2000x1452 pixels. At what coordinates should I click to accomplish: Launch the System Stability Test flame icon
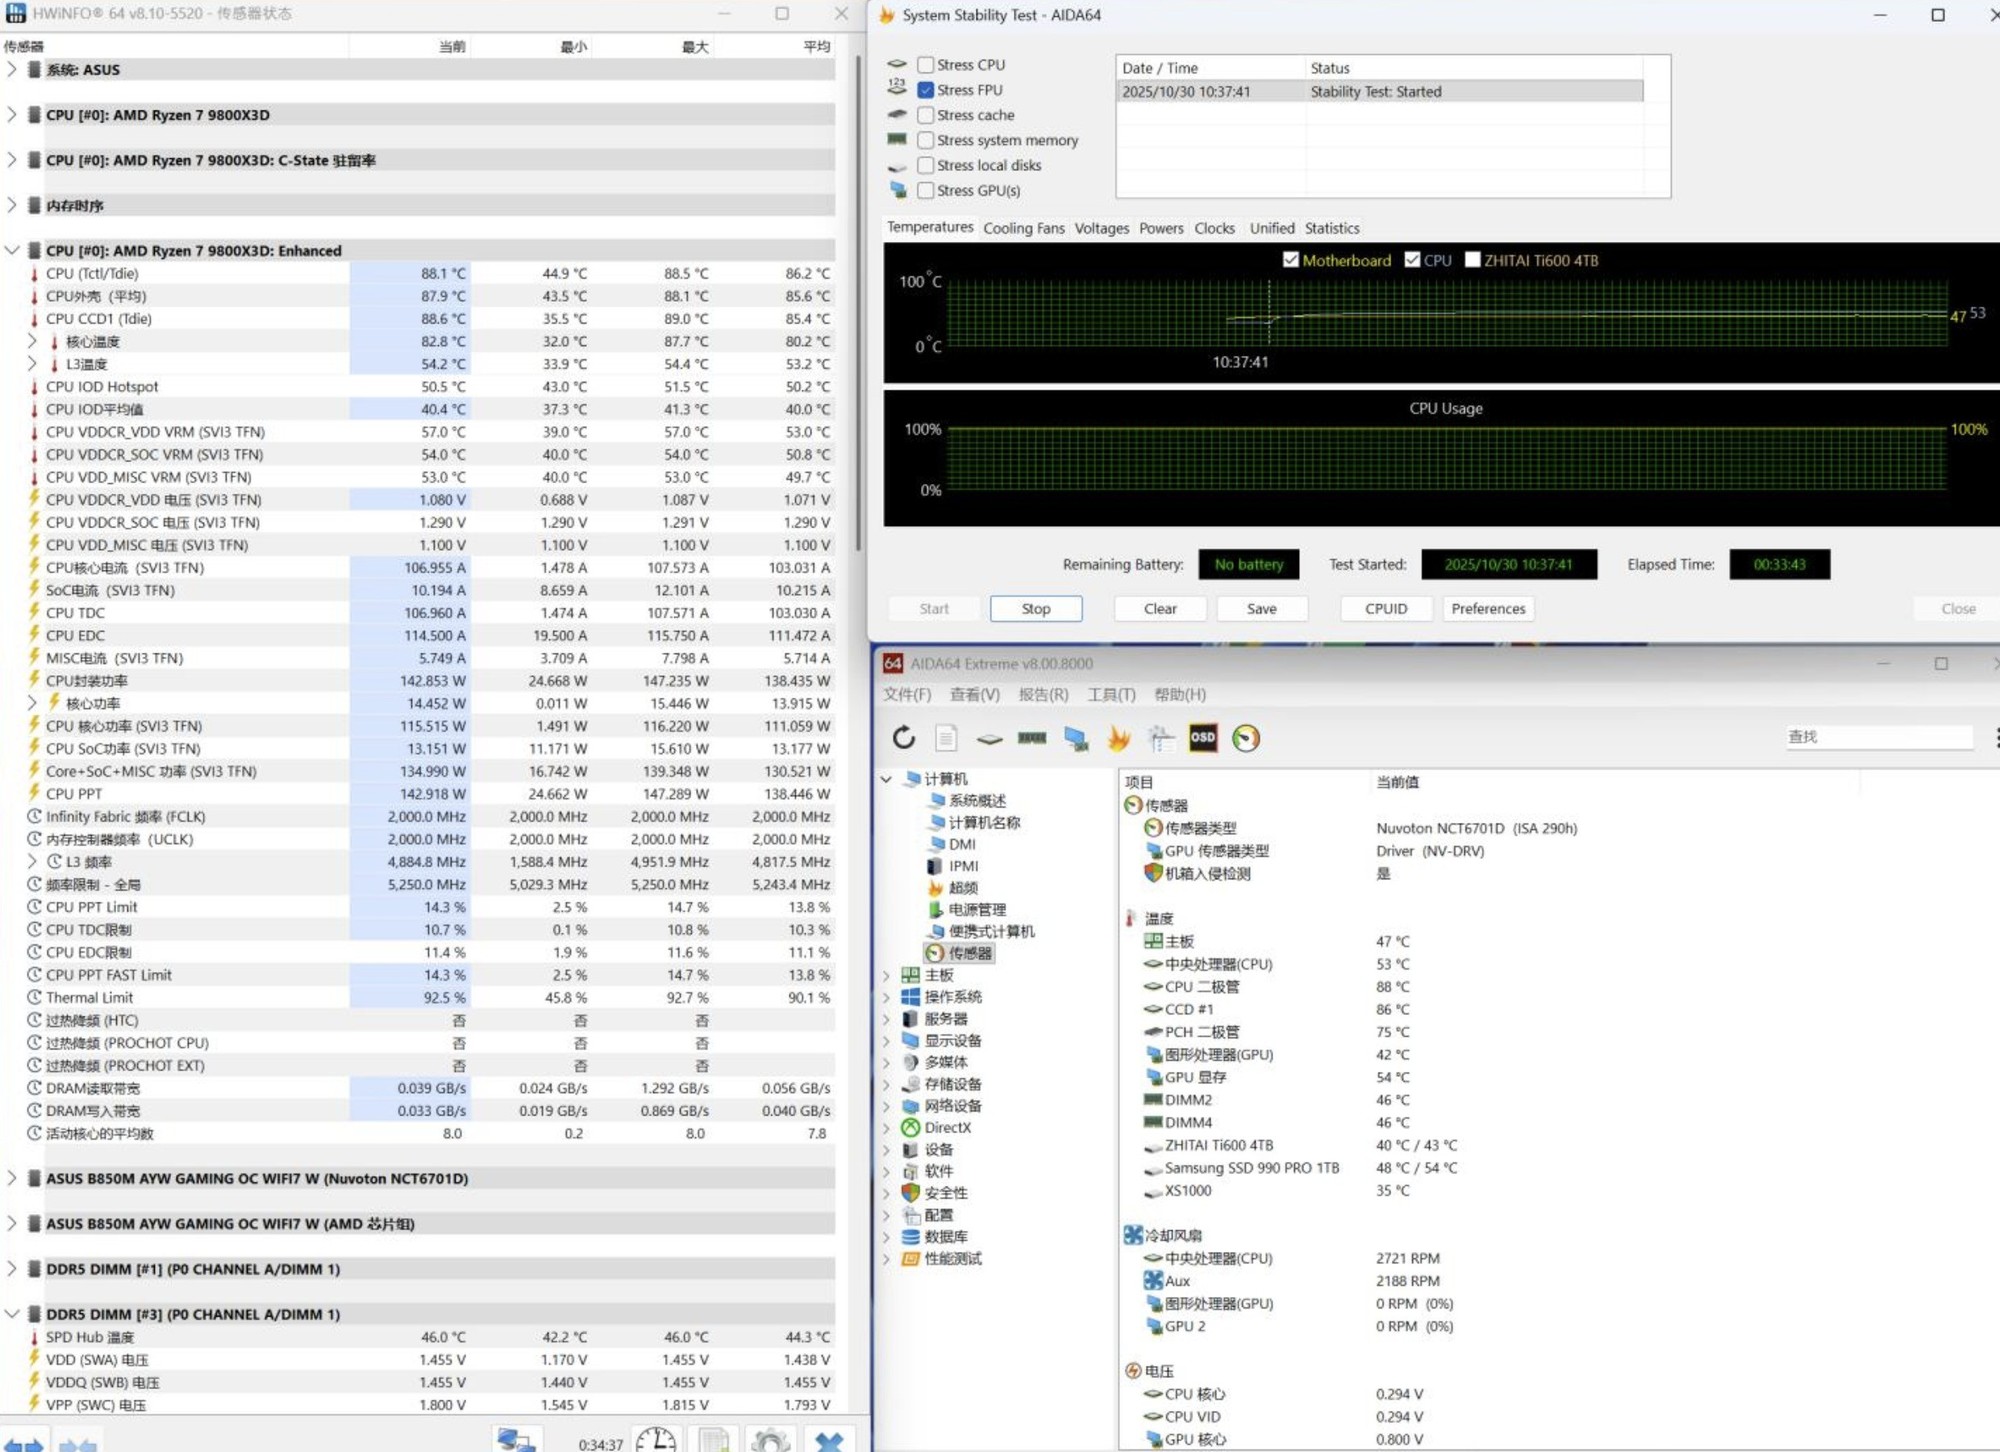[1118, 738]
